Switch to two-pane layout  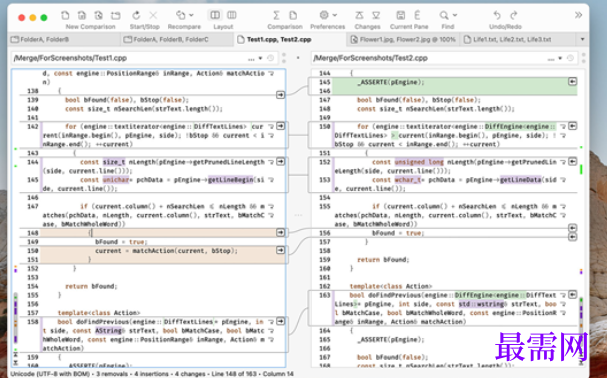[x=215, y=15]
